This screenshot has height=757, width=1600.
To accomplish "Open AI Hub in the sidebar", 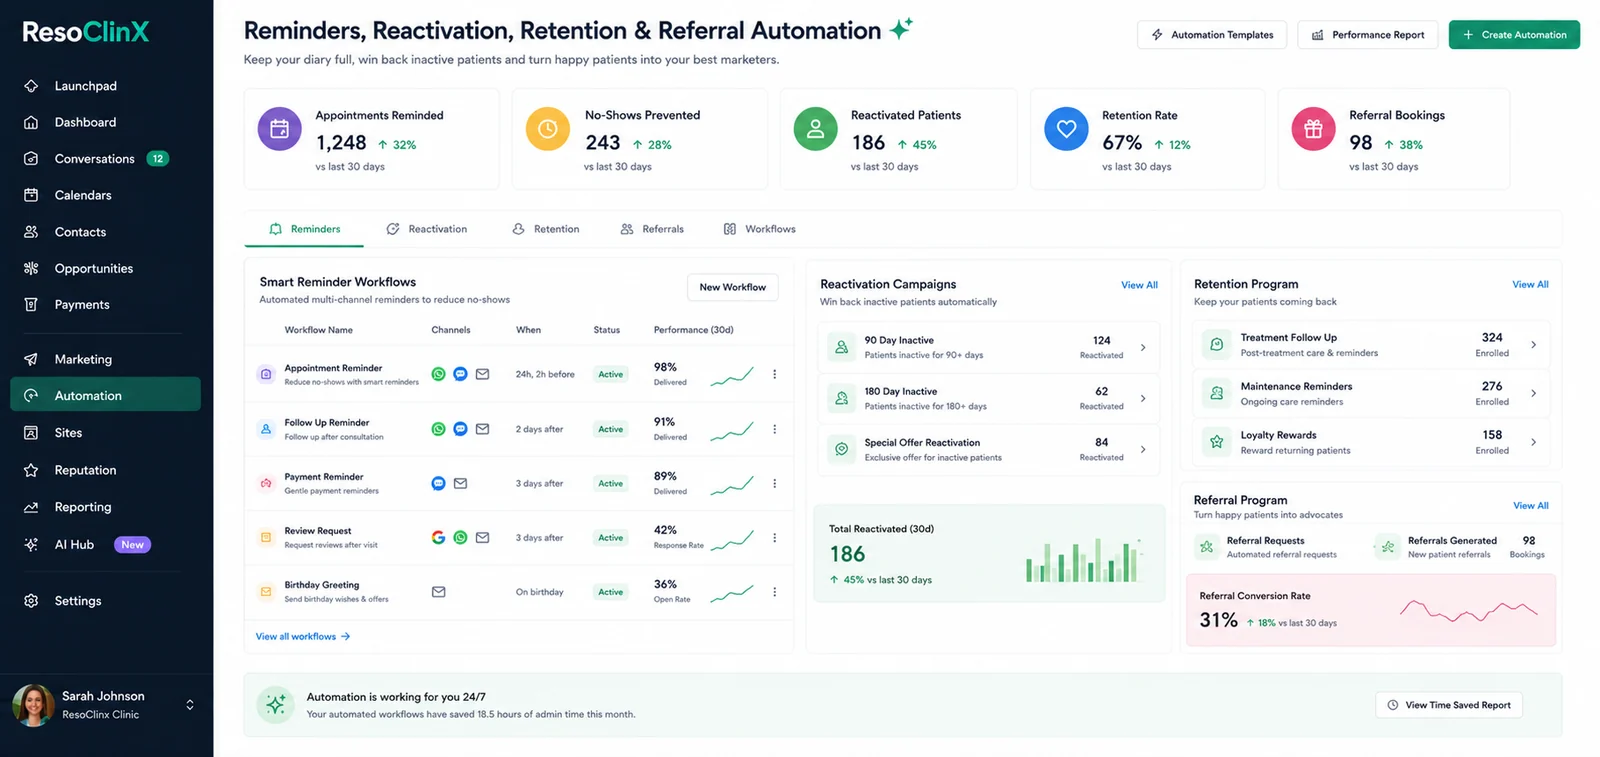I will click(105, 545).
